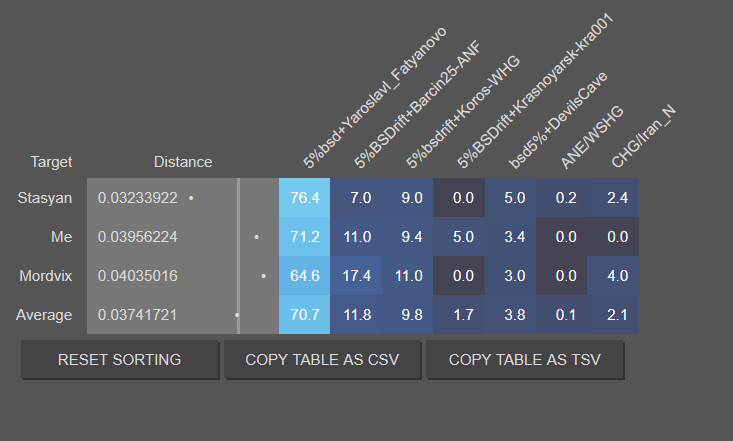Click the 1.7 cell in Average row
The height and width of the screenshot is (441, 733).
click(459, 314)
